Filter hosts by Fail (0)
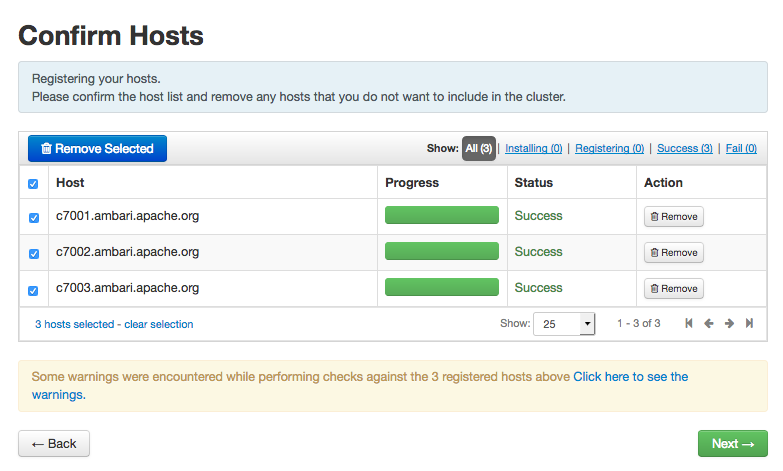Screen dimensions: 783x471 741,149
